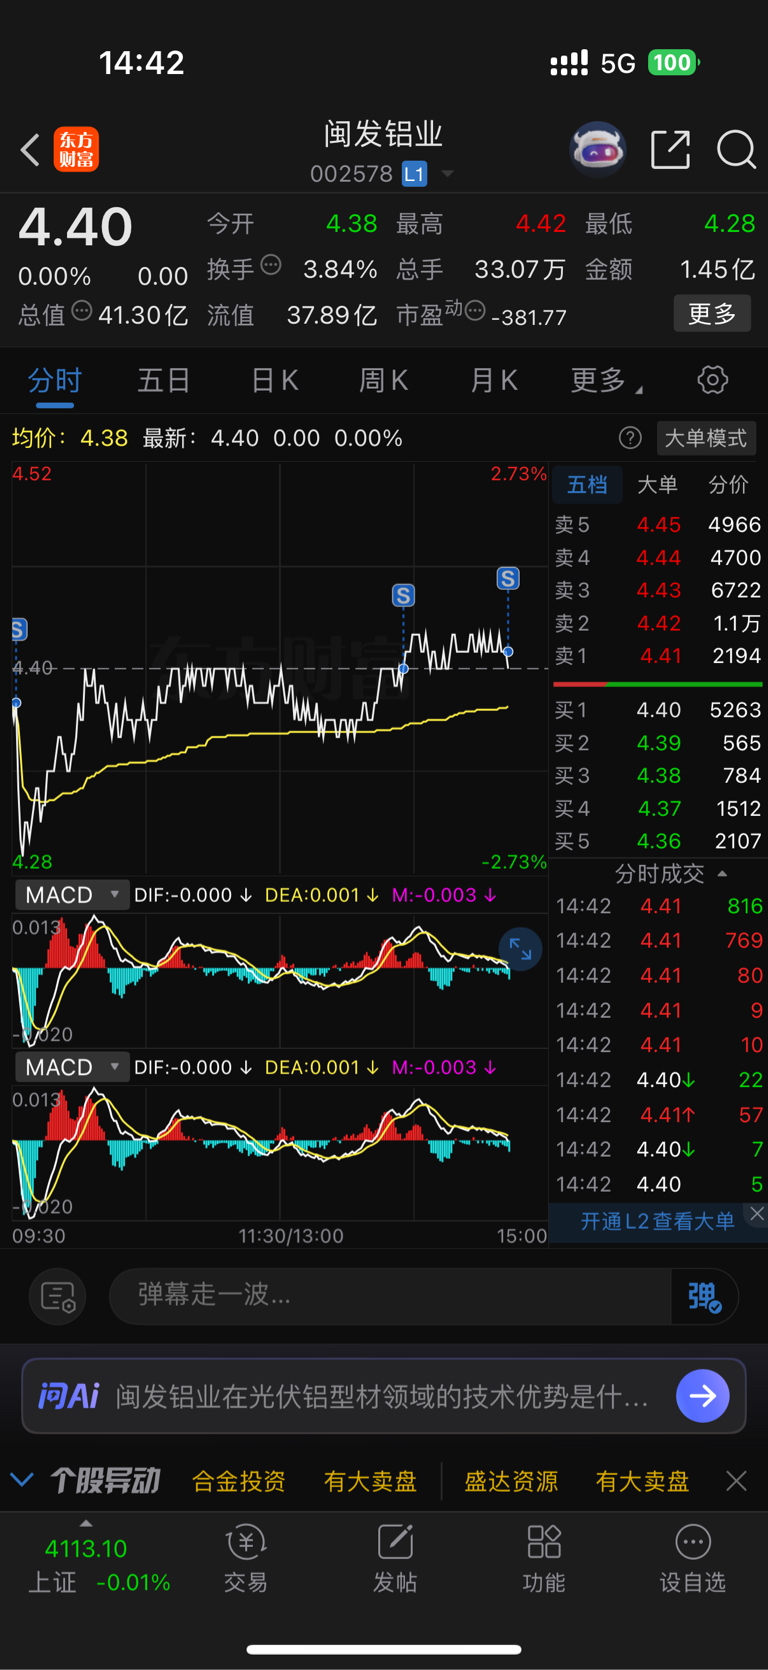Tap 卖5 price 4.45 row
The width and height of the screenshot is (768, 1670).
658,524
